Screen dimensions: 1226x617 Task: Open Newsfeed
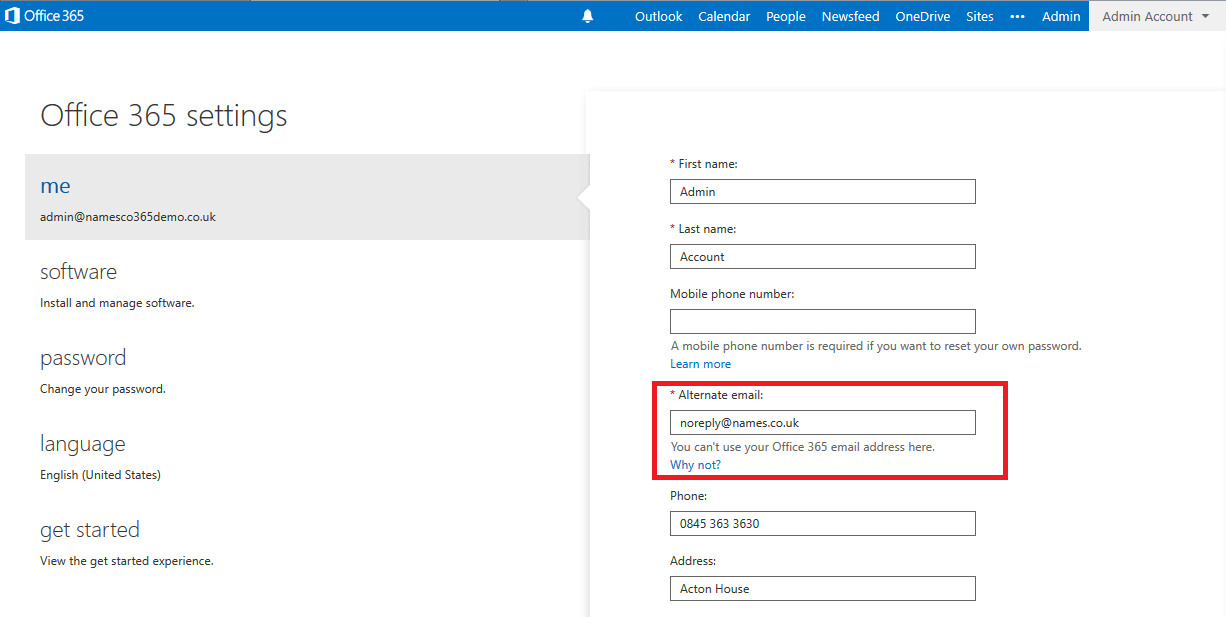851,16
